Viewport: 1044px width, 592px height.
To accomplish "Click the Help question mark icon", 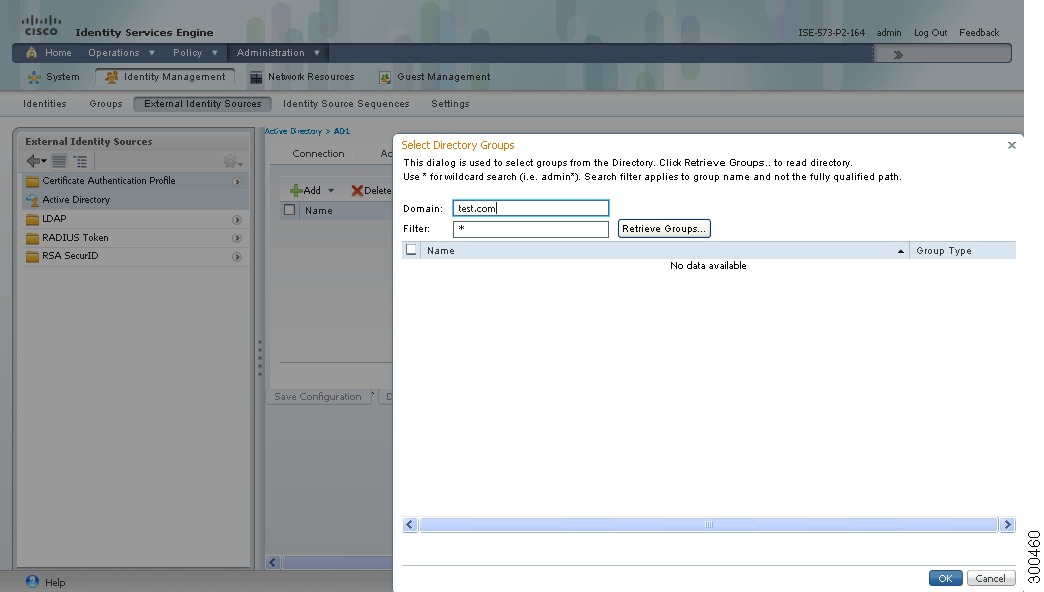I will tap(32, 581).
